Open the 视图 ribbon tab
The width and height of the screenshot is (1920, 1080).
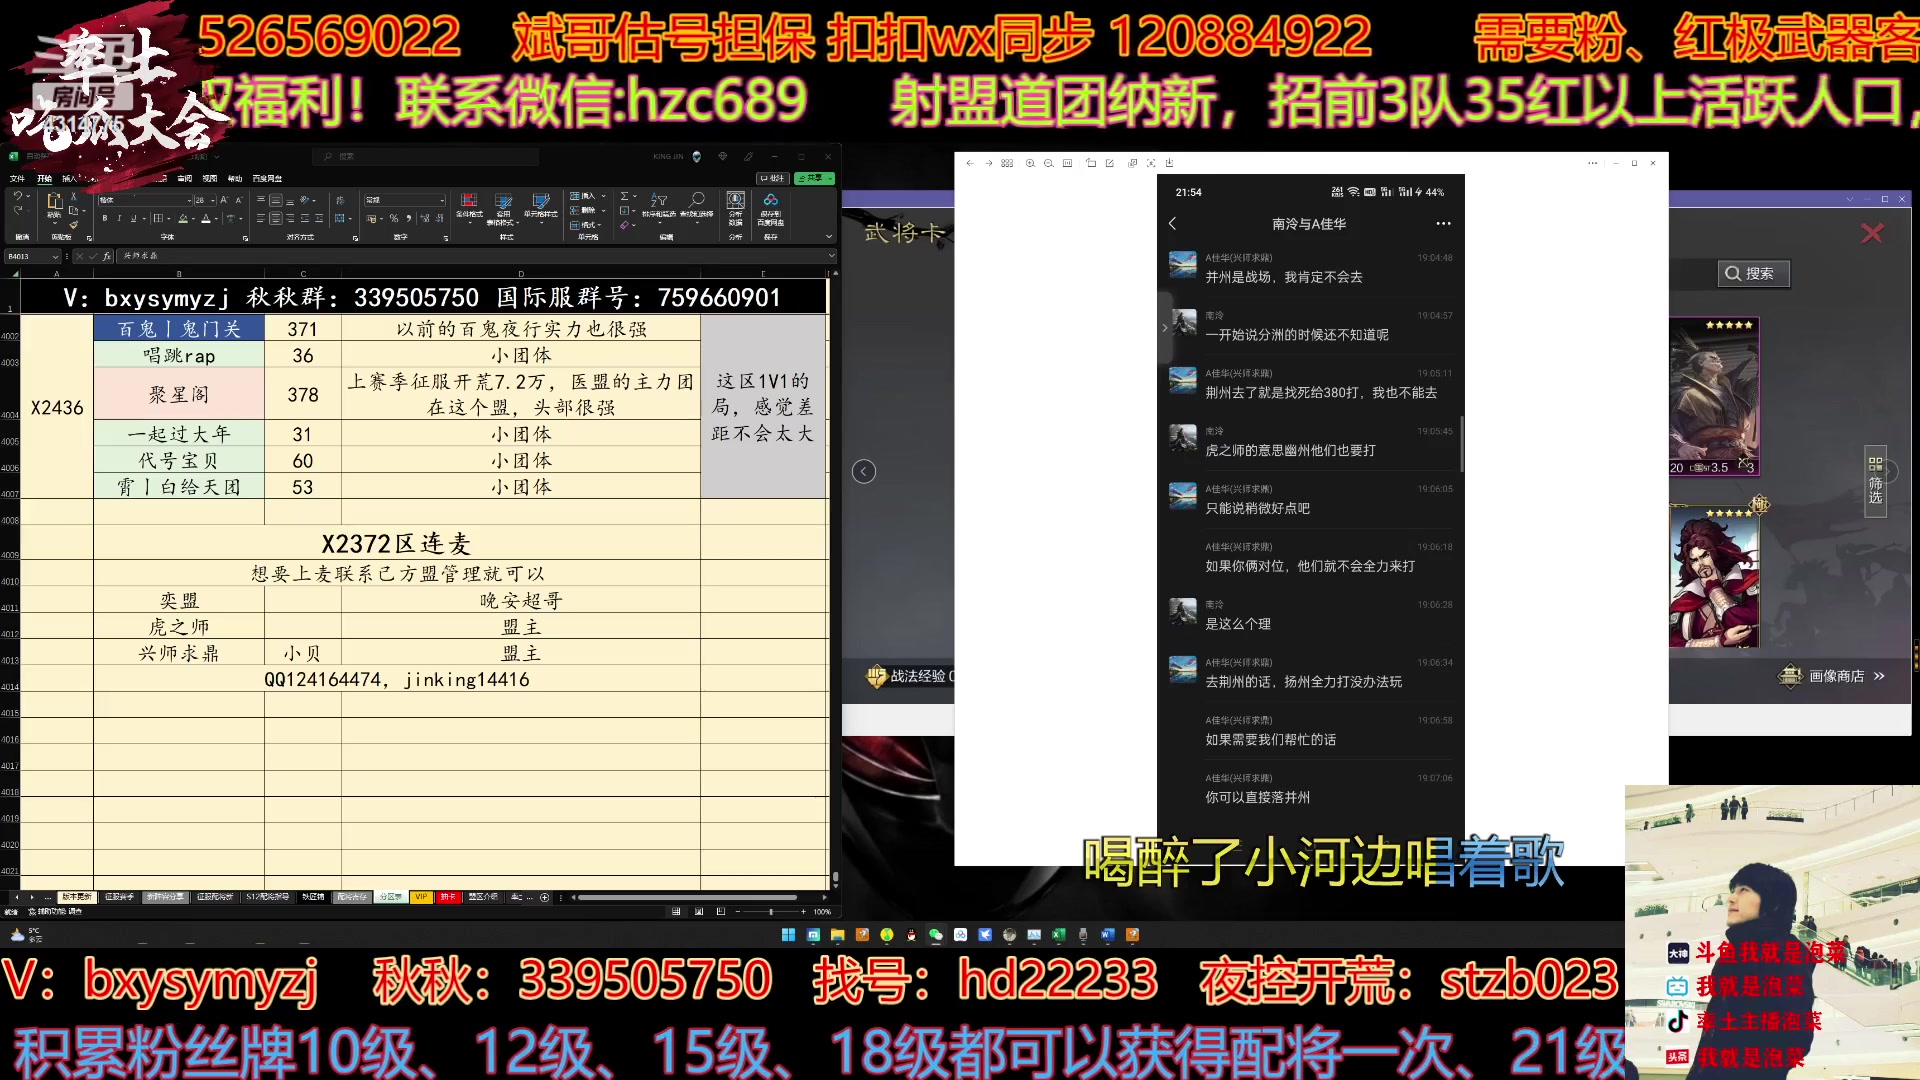coord(210,179)
